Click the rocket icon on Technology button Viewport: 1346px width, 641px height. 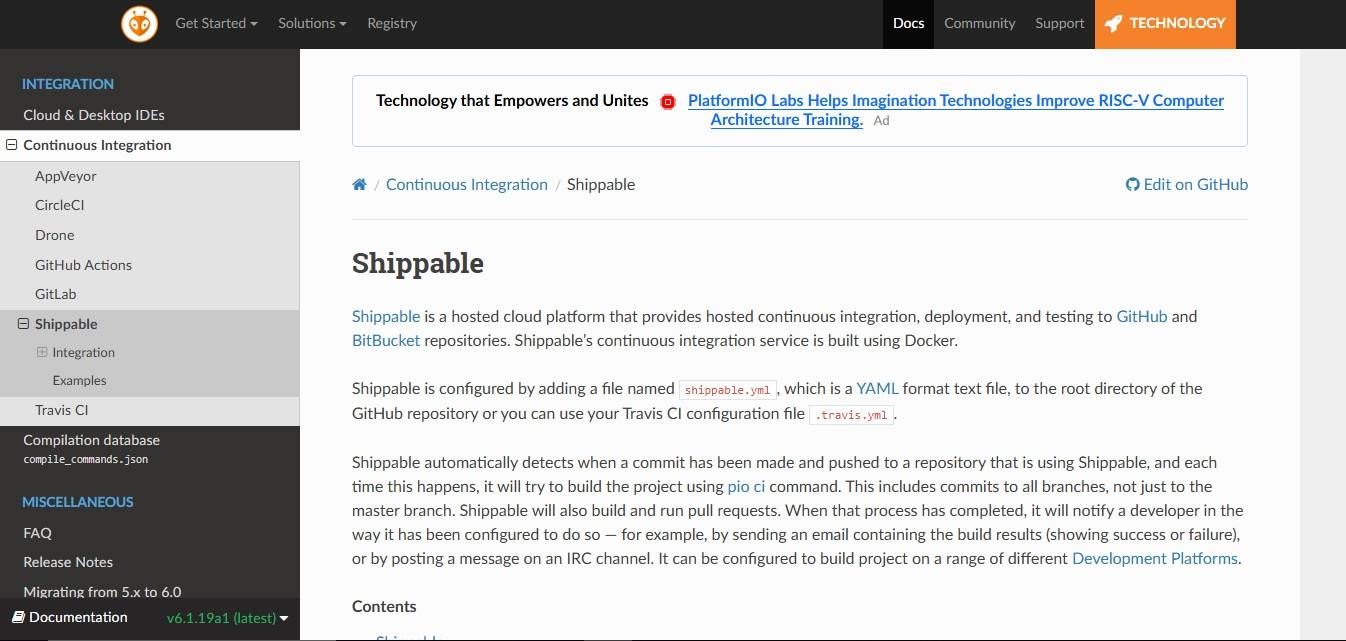[x=1113, y=23]
